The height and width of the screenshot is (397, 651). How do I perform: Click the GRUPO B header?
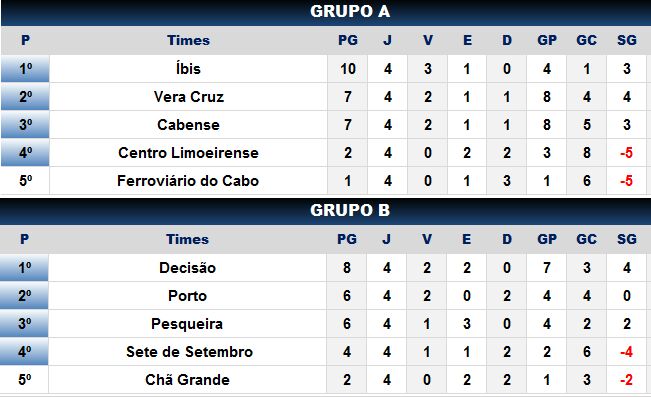(x=350, y=210)
